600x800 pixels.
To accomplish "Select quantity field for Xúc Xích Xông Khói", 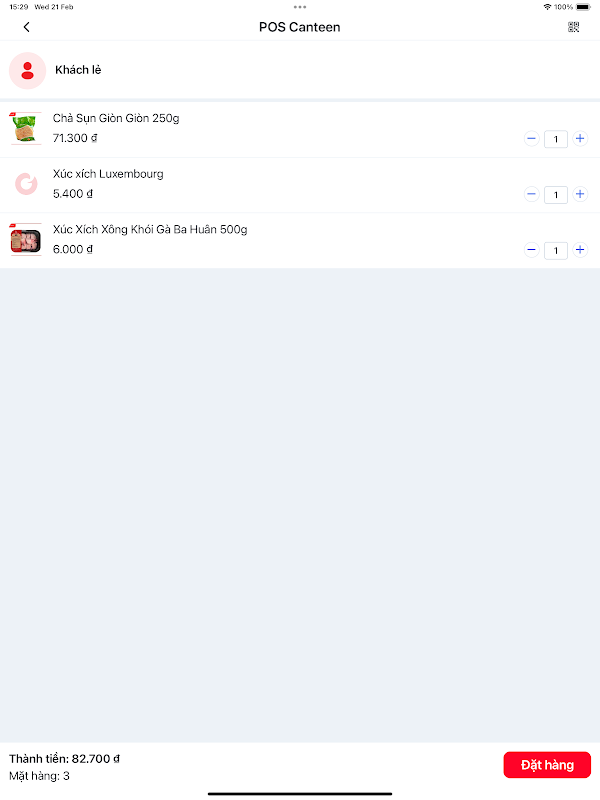I will click(556, 250).
